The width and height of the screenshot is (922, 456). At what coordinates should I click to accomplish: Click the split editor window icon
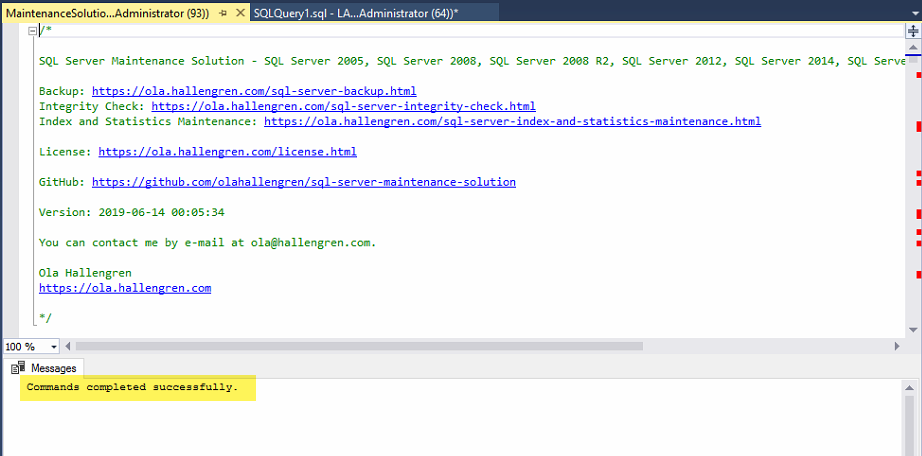click(913, 31)
